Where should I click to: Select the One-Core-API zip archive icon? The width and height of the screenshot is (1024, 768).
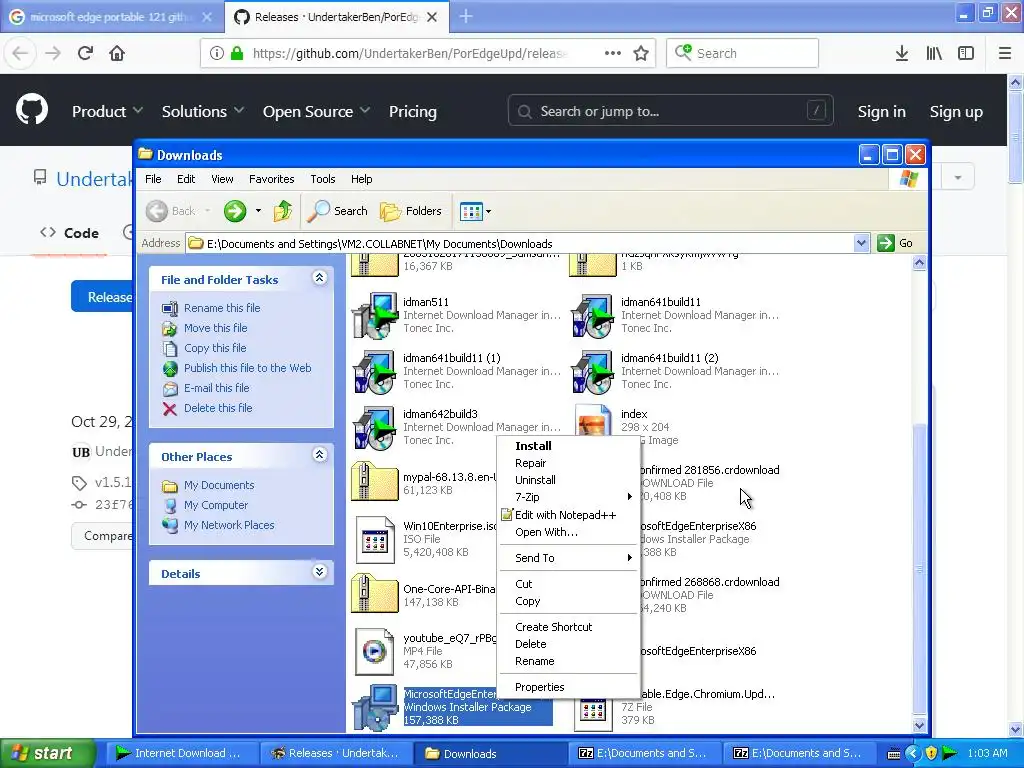pyautogui.click(x=375, y=594)
